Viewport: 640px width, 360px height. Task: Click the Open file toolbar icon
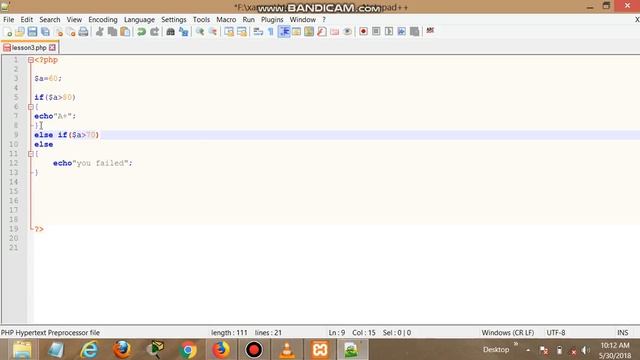[x=20, y=32]
